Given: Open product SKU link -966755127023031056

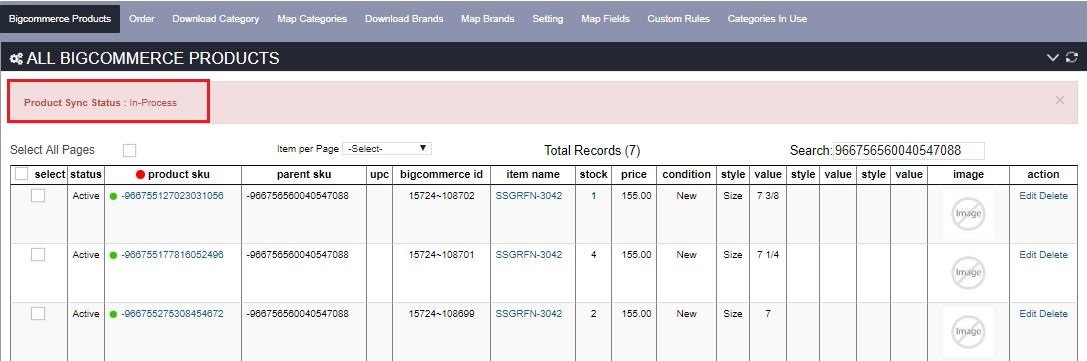Looking at the screenshot, I should pyautogui.click(x=172, y=196).
